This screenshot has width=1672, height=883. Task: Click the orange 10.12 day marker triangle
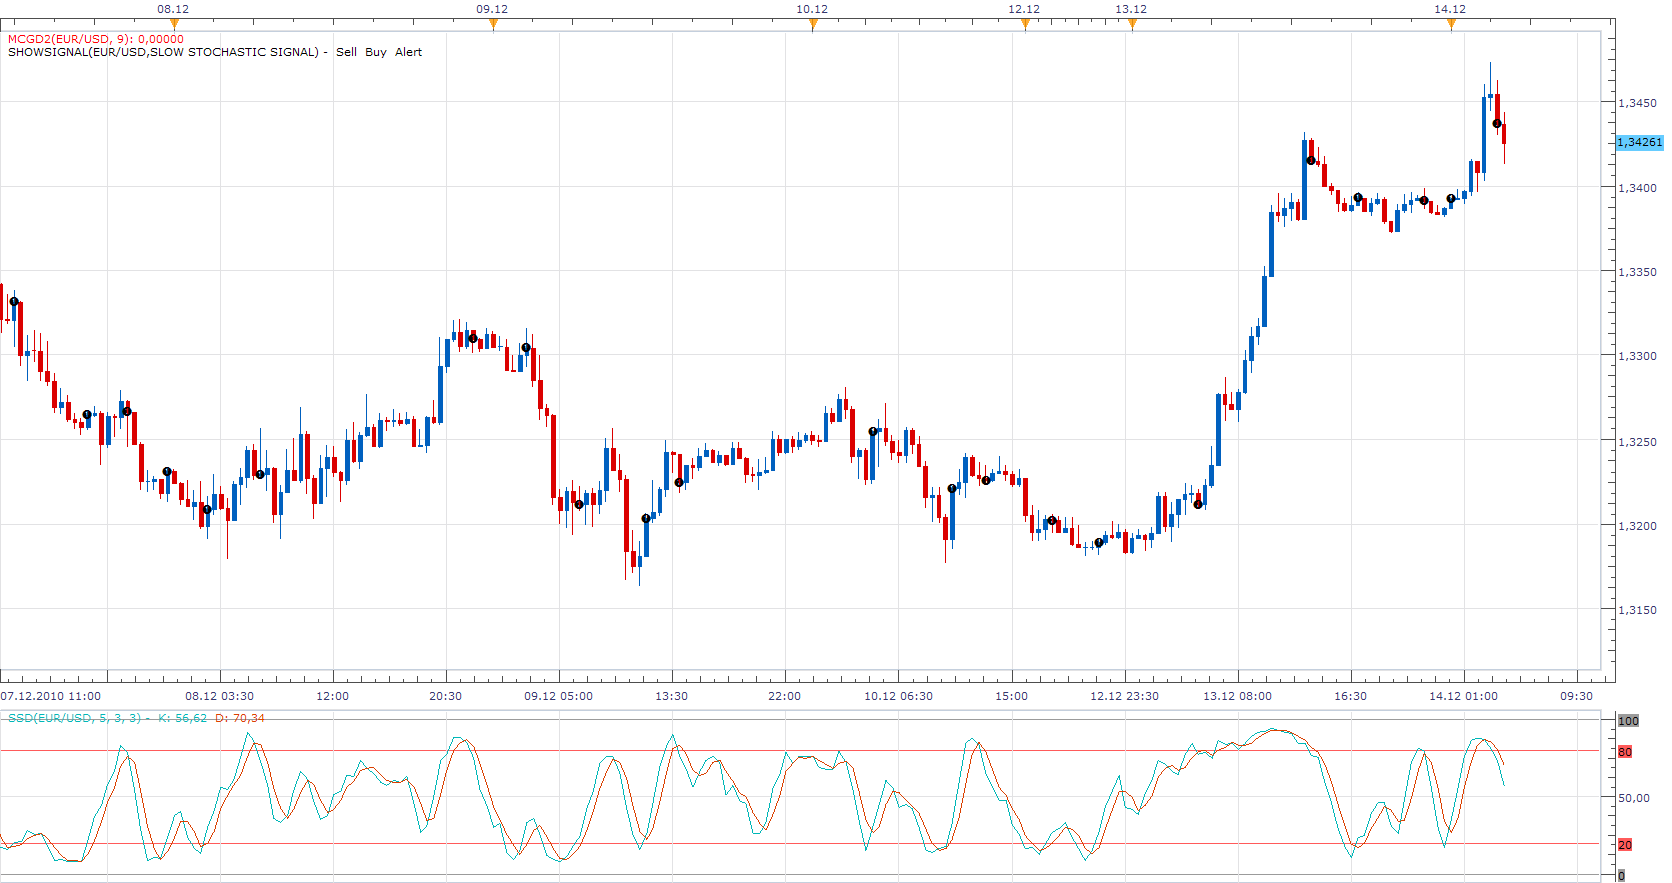[813, 25]
